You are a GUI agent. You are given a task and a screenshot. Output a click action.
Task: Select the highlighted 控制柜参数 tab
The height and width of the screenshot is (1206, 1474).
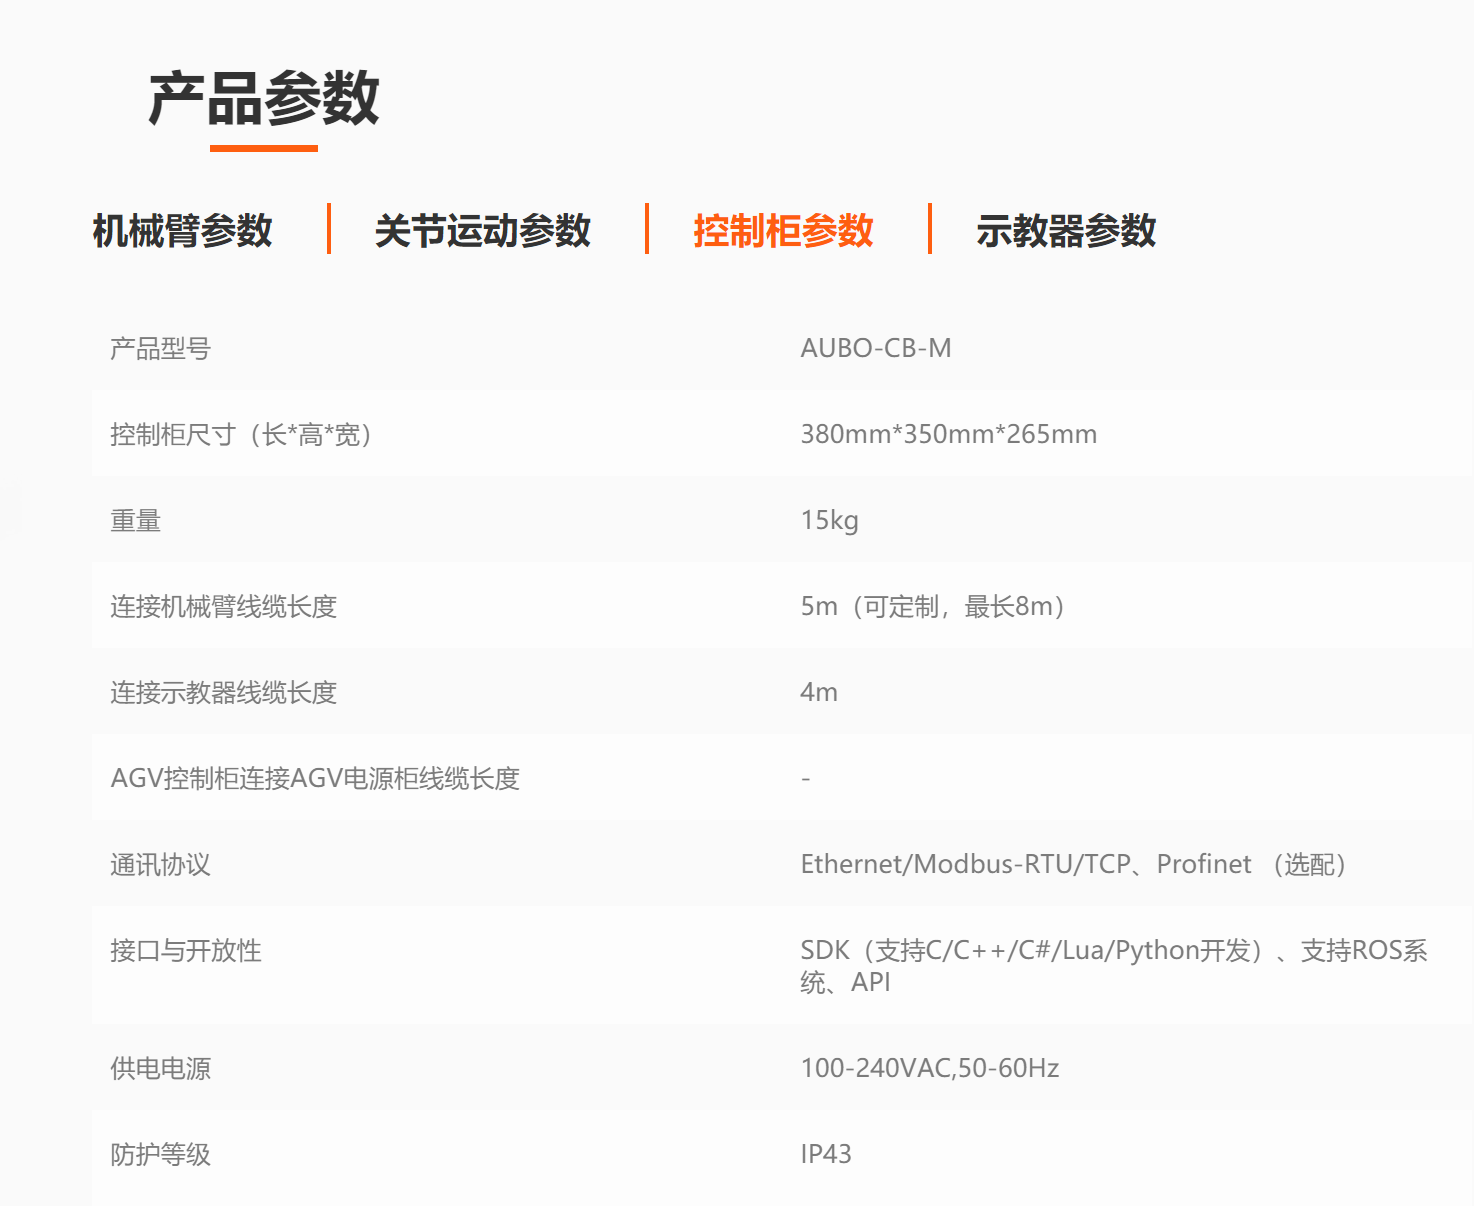coord(783,230)
